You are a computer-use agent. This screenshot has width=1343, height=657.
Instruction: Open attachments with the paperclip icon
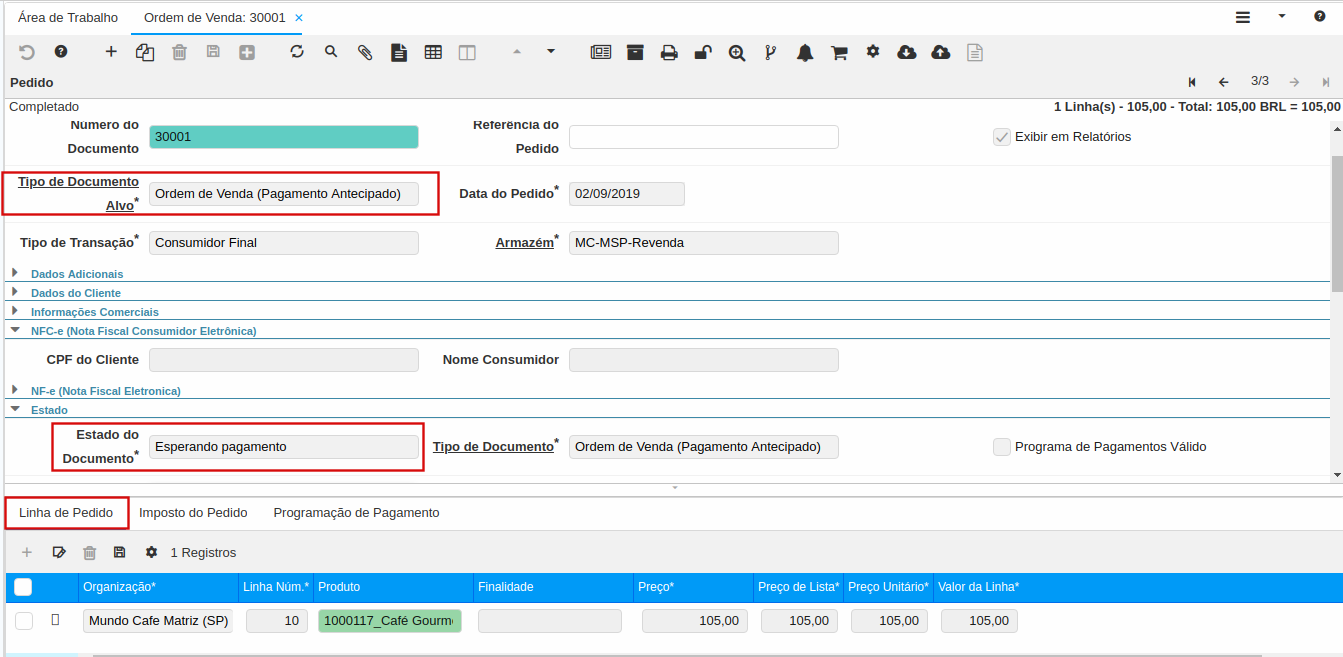click(x=365, y=52)
